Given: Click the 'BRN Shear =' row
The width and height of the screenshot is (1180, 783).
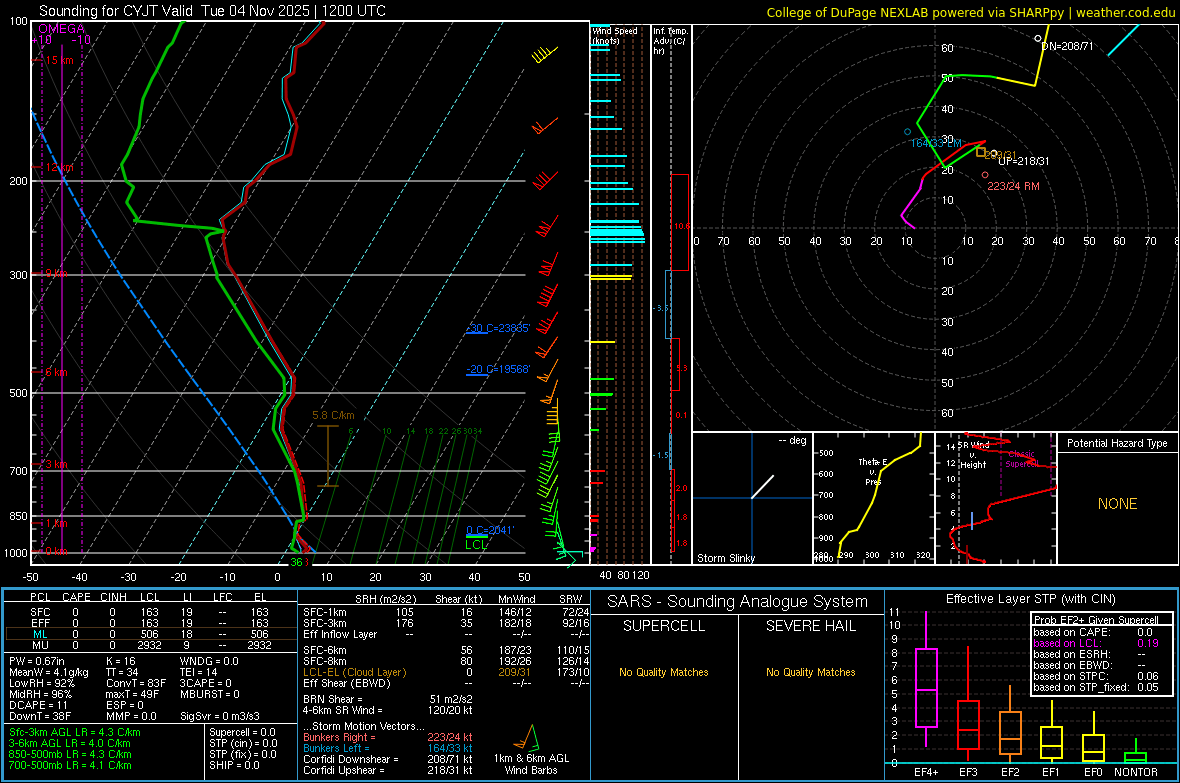Looking at the screenshot, I should point(388,699).
